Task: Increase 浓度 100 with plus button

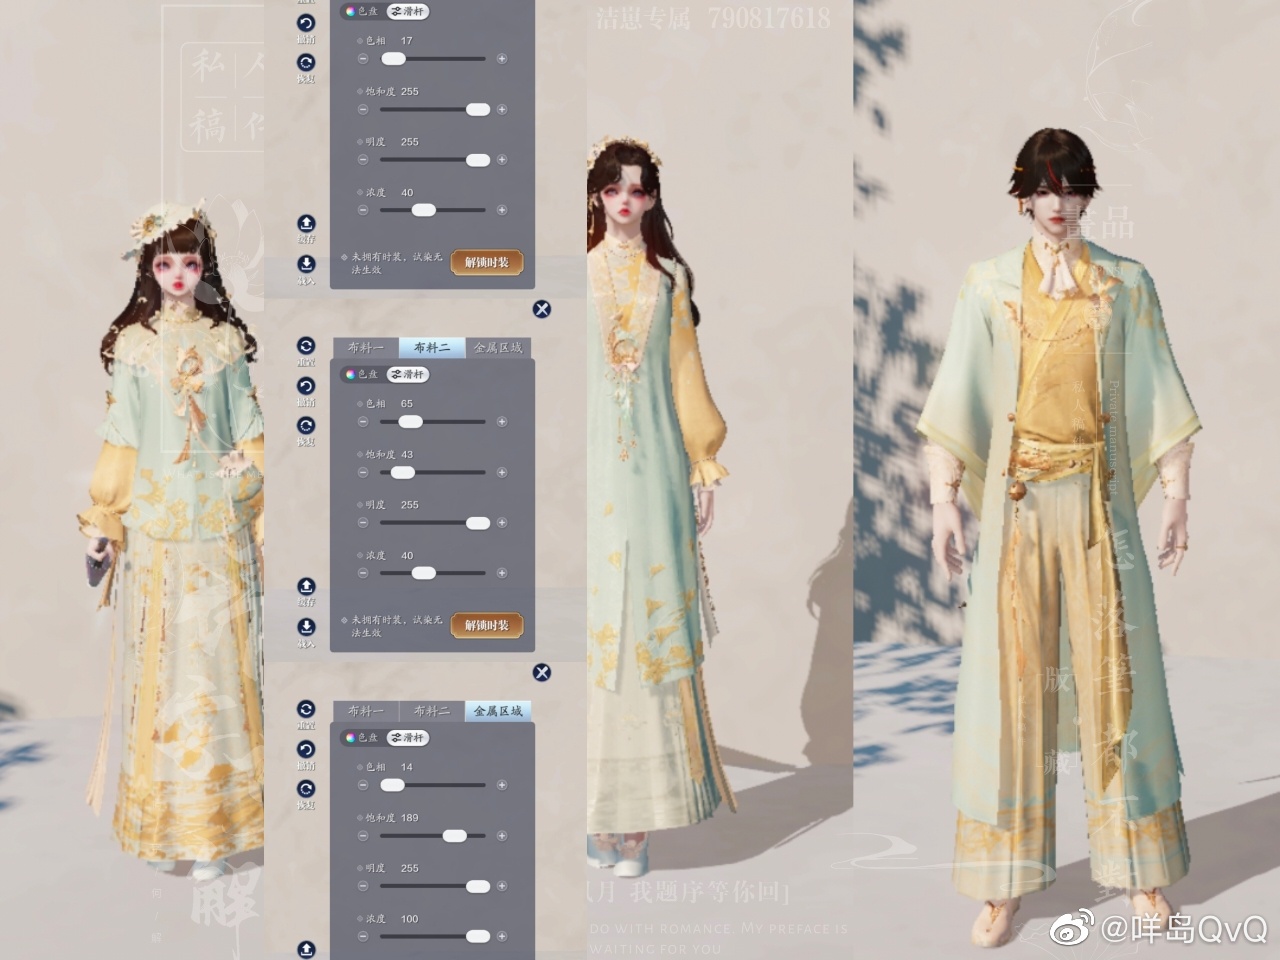Action: click(x=502, y=936)
